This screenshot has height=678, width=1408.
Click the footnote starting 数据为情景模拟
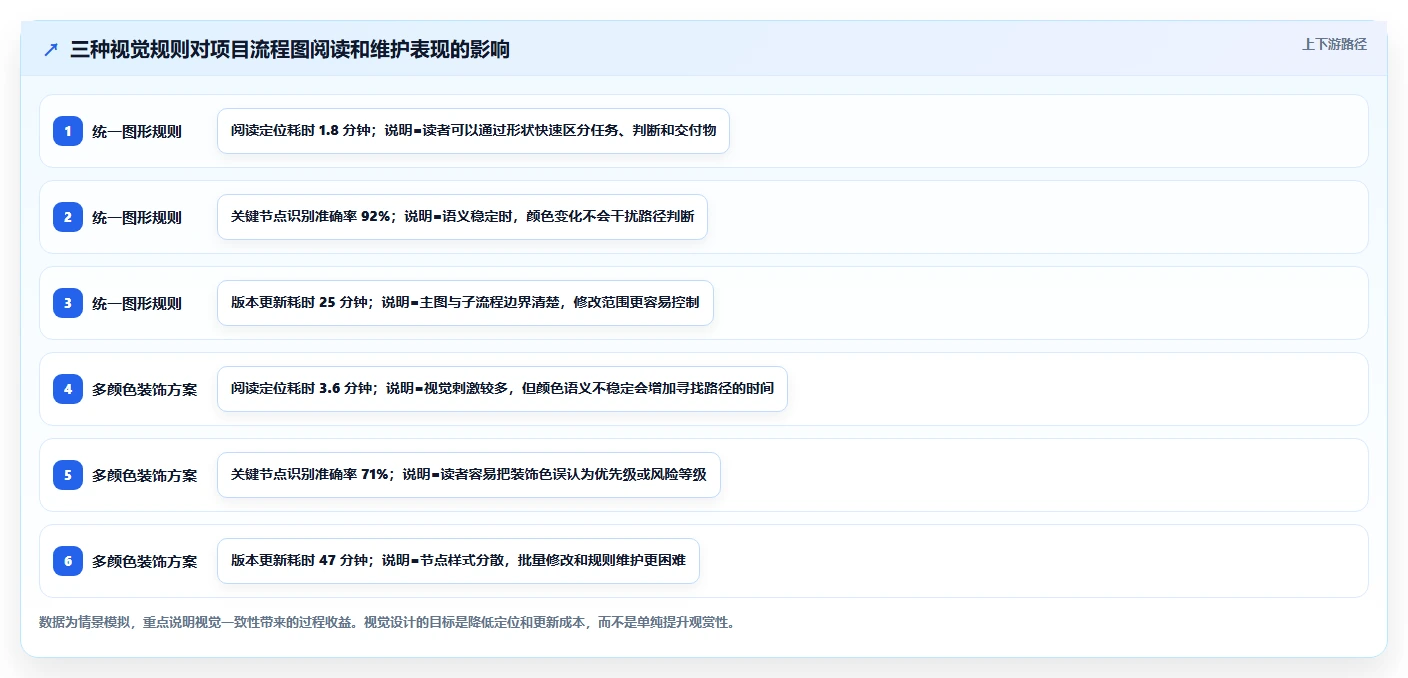[388, 622]
